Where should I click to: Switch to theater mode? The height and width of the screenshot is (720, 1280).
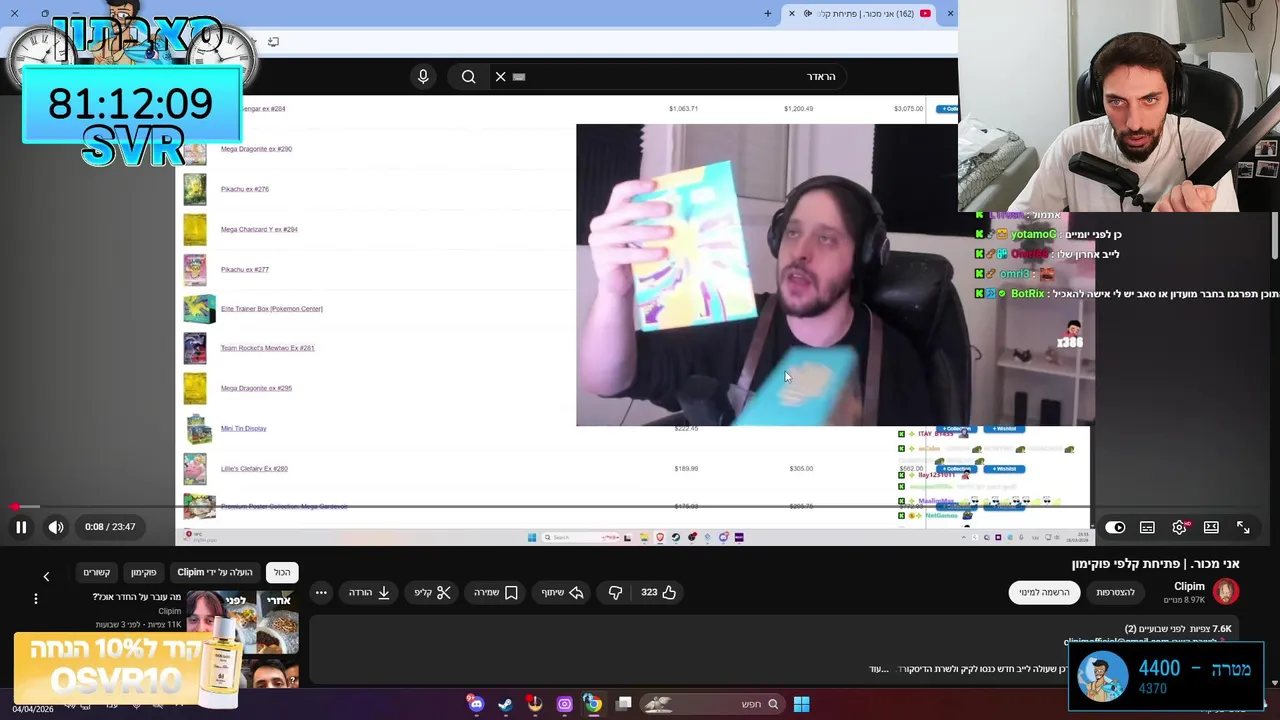pos(1211,527)
